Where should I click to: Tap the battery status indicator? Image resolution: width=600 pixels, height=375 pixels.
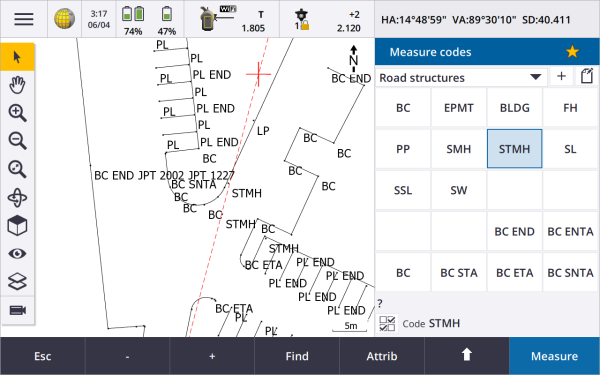click(x=150, y=19)
